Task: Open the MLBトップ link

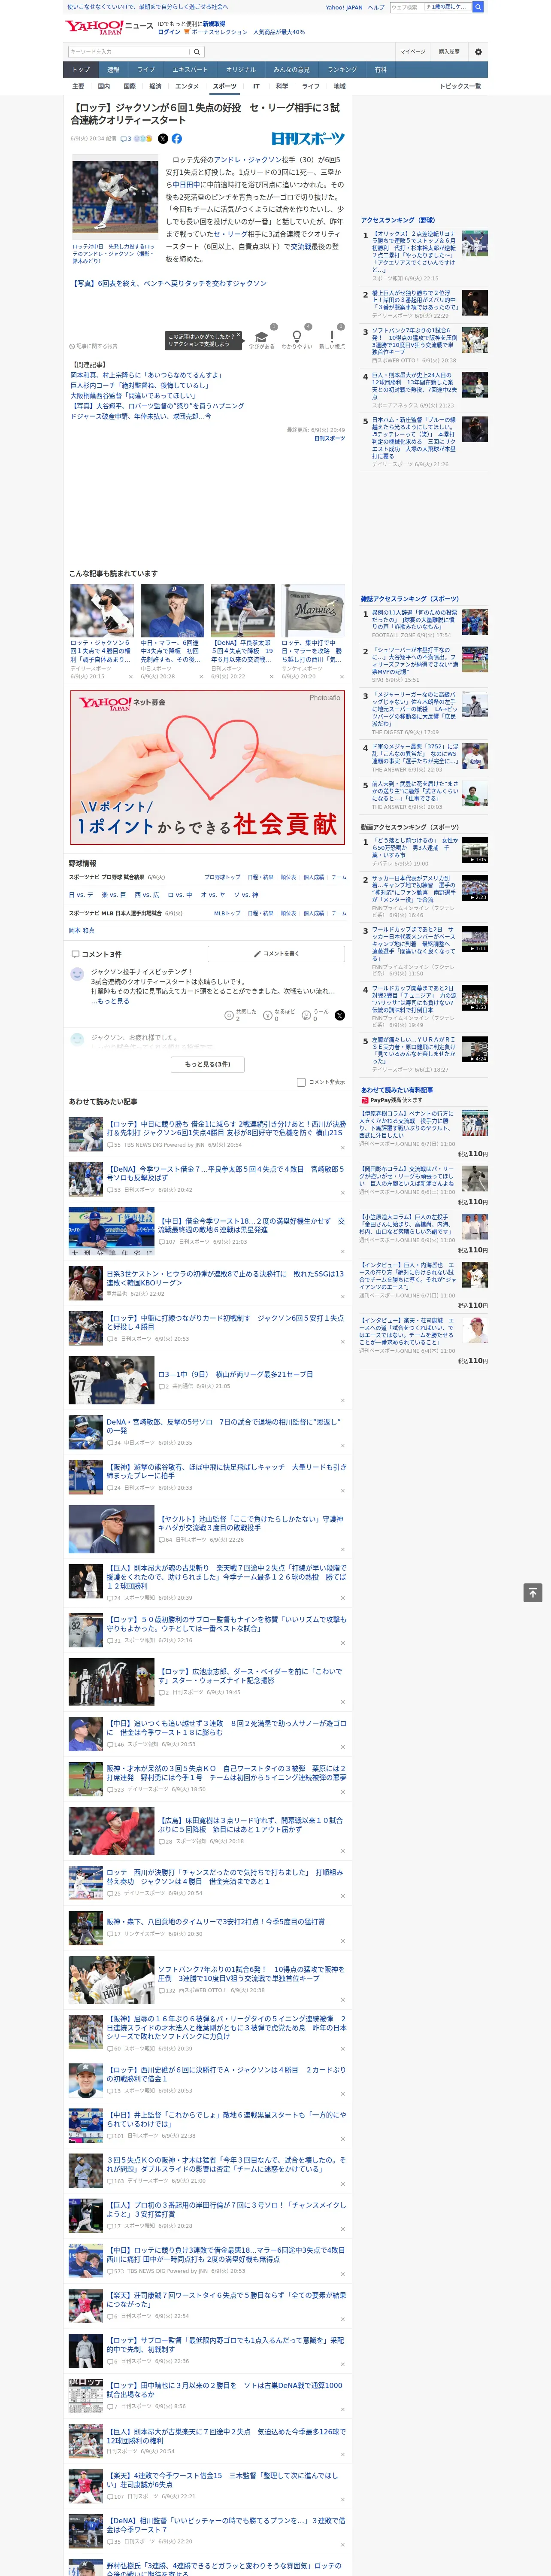Action: (x=227, y=913)
